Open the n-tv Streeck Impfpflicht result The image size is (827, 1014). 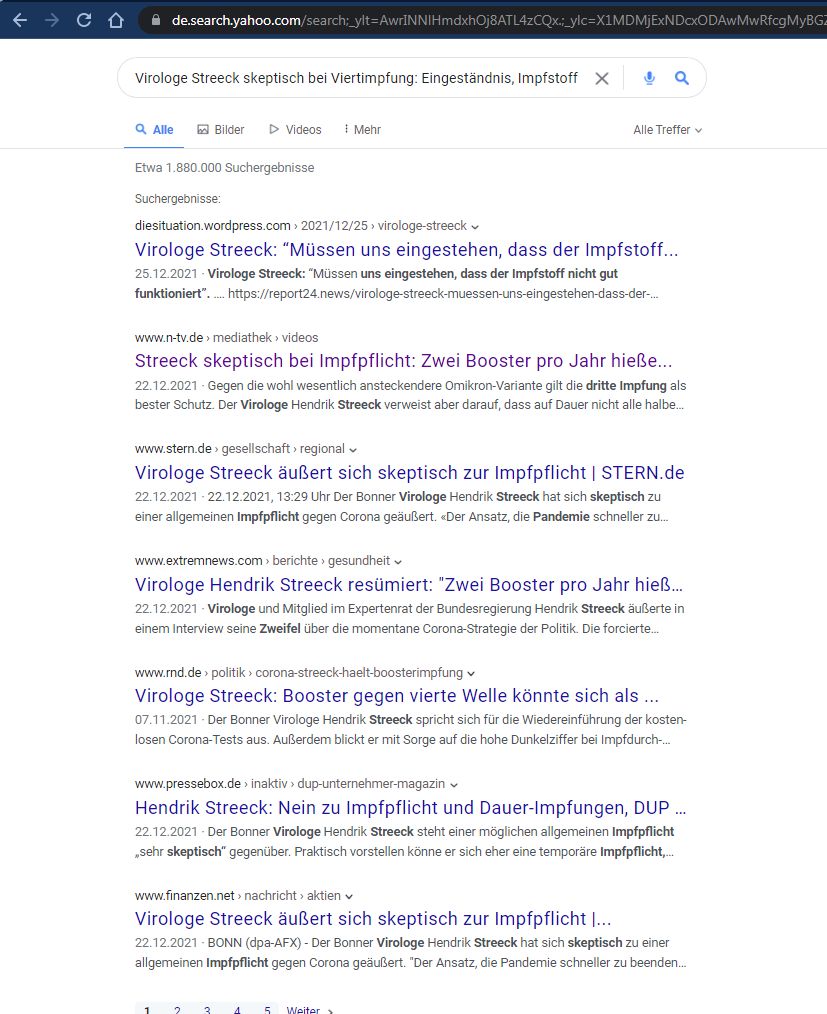(403, 361)
